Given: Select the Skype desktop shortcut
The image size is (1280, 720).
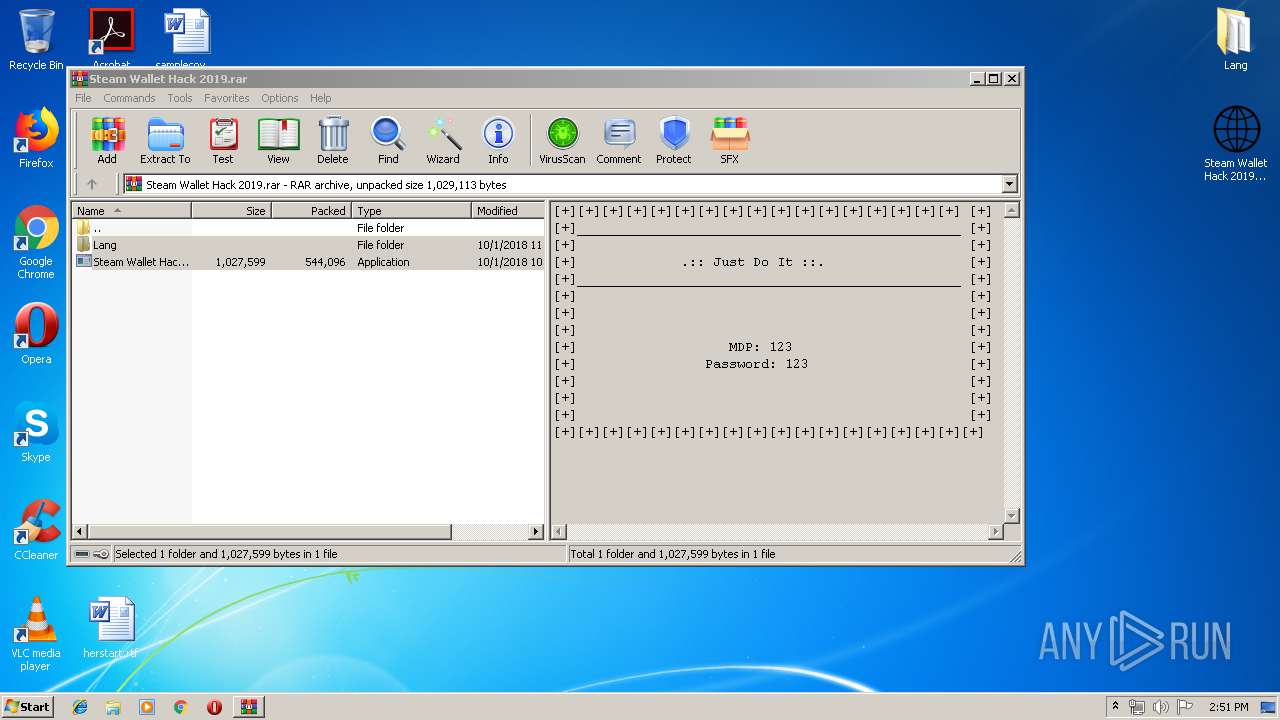Looking at the screenshot, I should 36,432.
